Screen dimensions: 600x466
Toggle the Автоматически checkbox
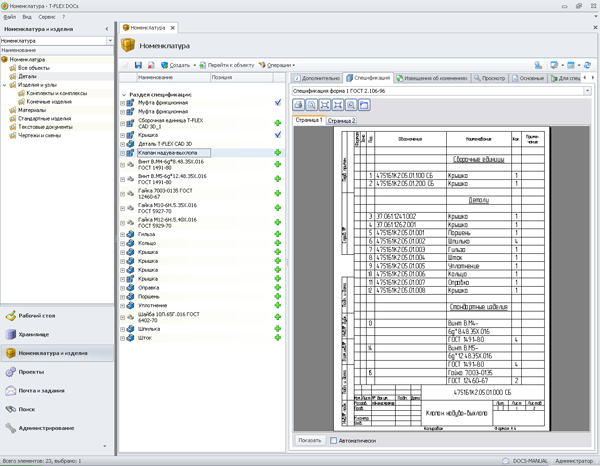[x=333, y=441]
